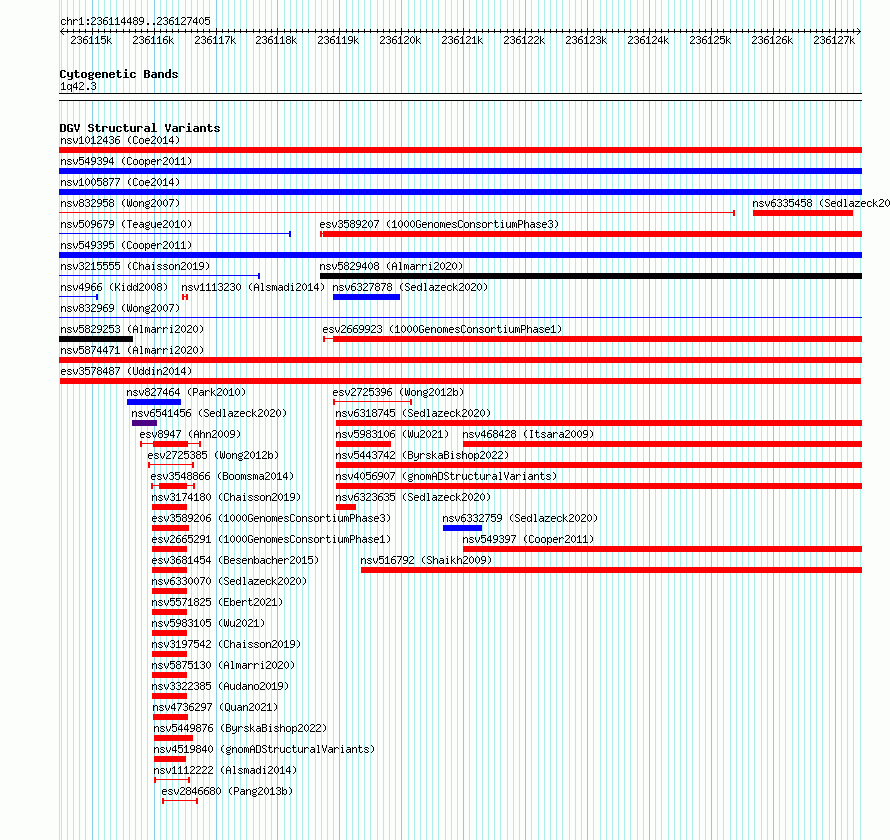The width and height of the screenshot is (890, 840).
Task: Select the nsv549394 (Cooper2011) variant label
Action: click(x=126, y=161)
